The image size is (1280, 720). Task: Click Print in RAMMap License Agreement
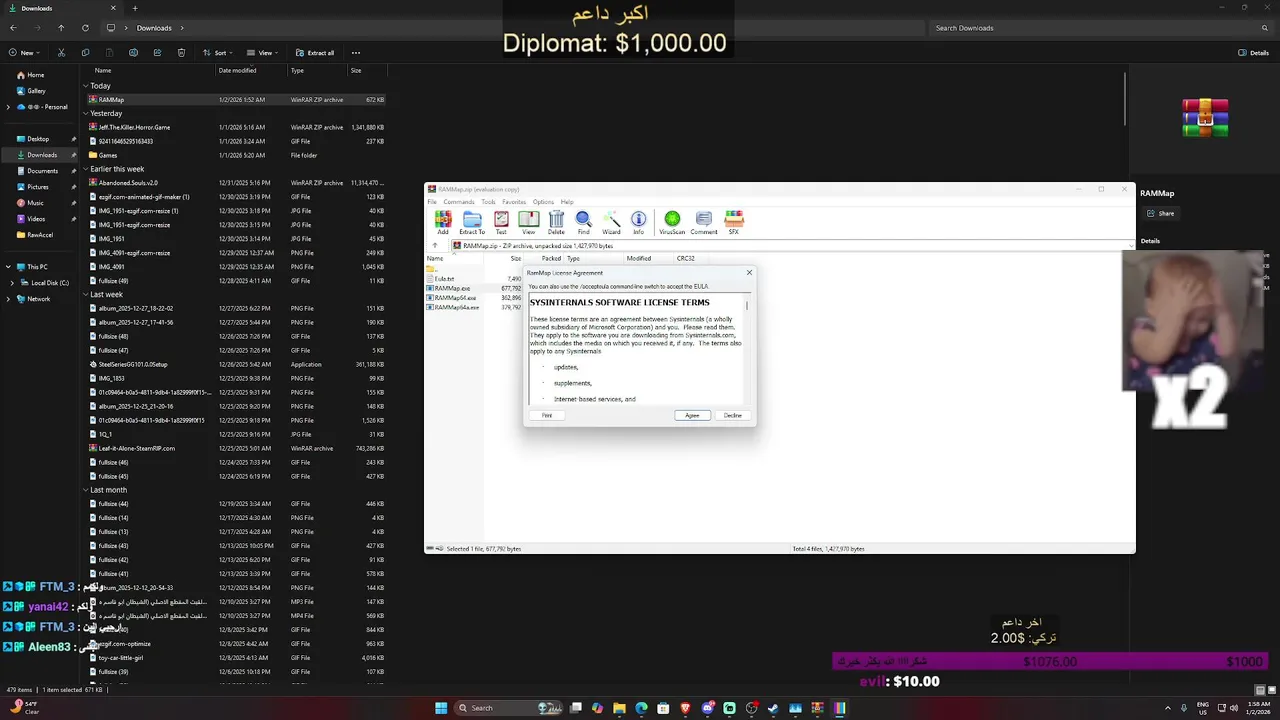(x=547, y=415)
